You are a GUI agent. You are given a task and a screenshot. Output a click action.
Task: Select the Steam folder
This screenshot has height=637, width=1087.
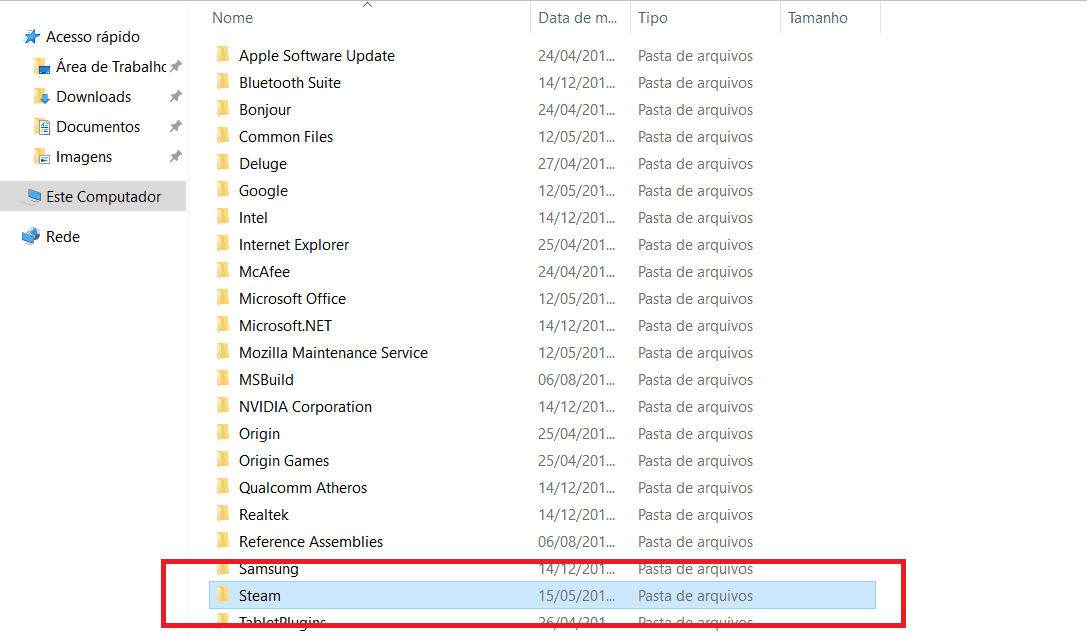542,595
